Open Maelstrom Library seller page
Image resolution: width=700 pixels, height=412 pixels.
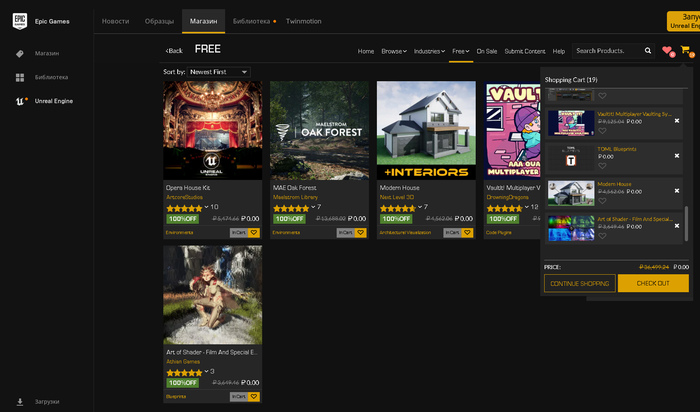[295, 197]
